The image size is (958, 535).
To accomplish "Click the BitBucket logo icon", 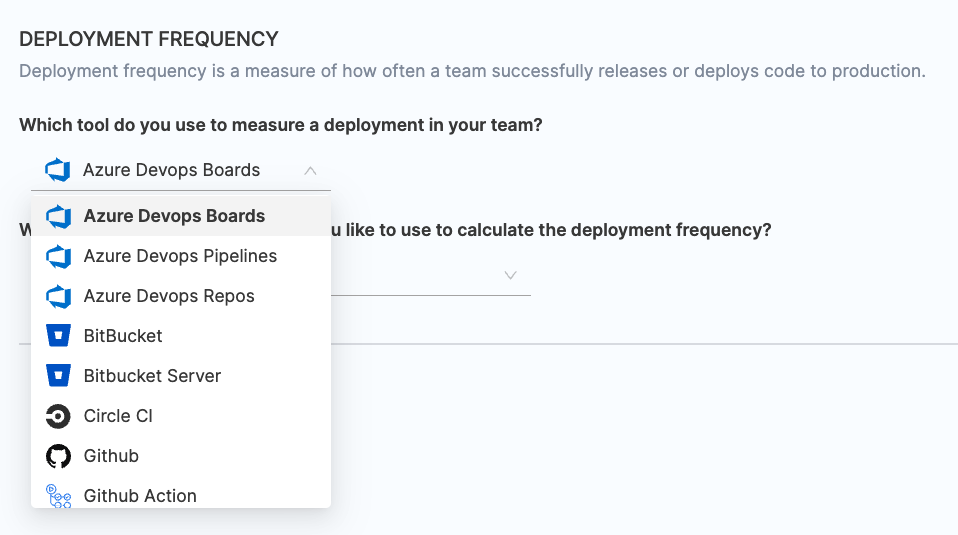I will 58,336.
